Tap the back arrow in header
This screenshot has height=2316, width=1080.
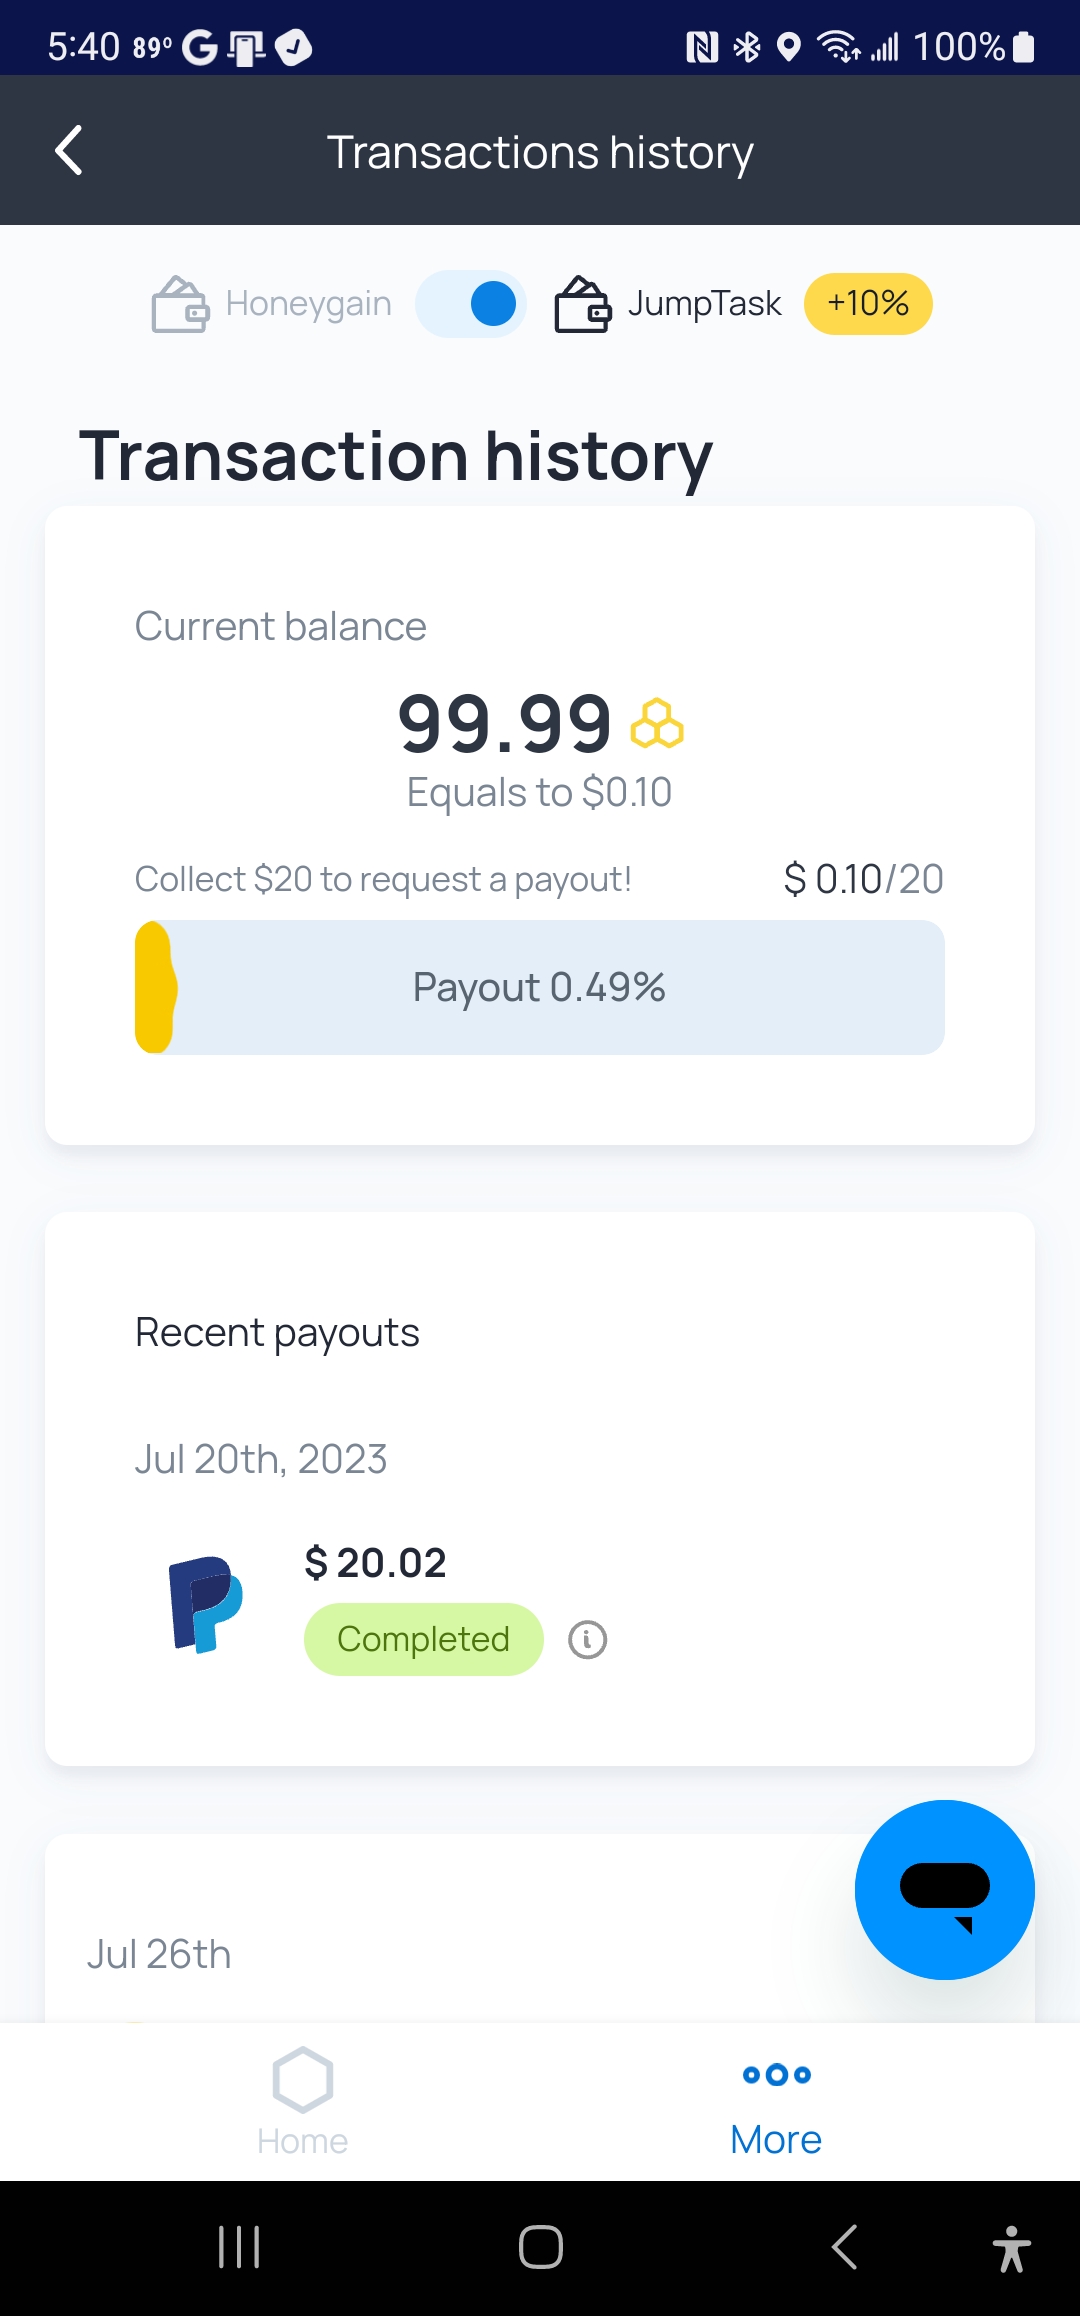pos(68,151)
